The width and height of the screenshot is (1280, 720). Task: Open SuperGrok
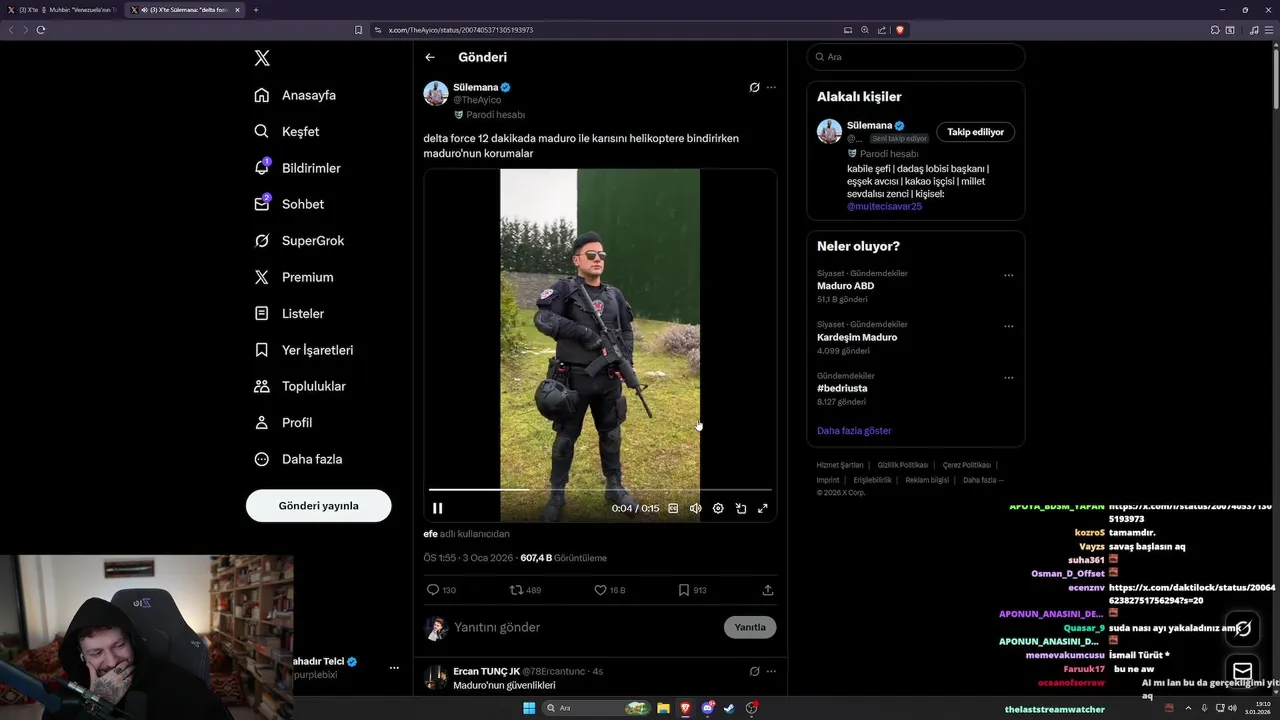[299, 241]
